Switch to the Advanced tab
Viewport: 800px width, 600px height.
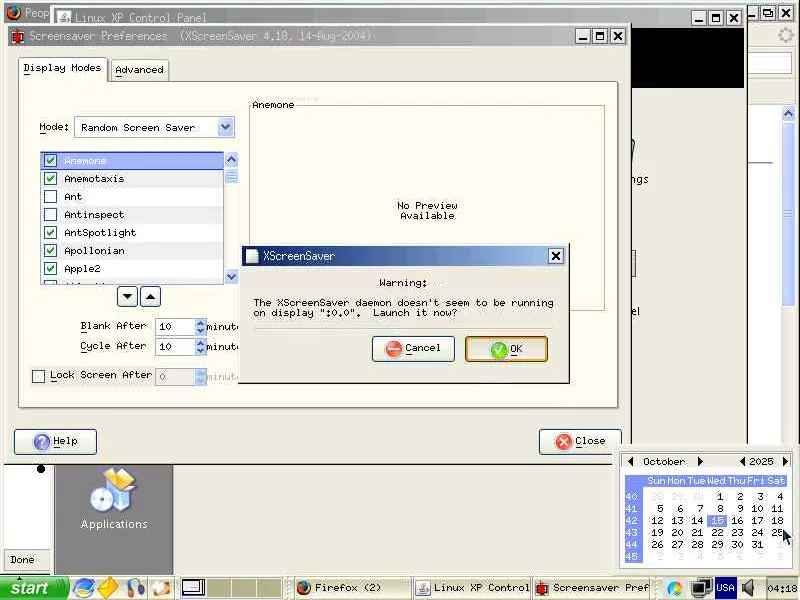pyautogui.click(x=139, y=70)
